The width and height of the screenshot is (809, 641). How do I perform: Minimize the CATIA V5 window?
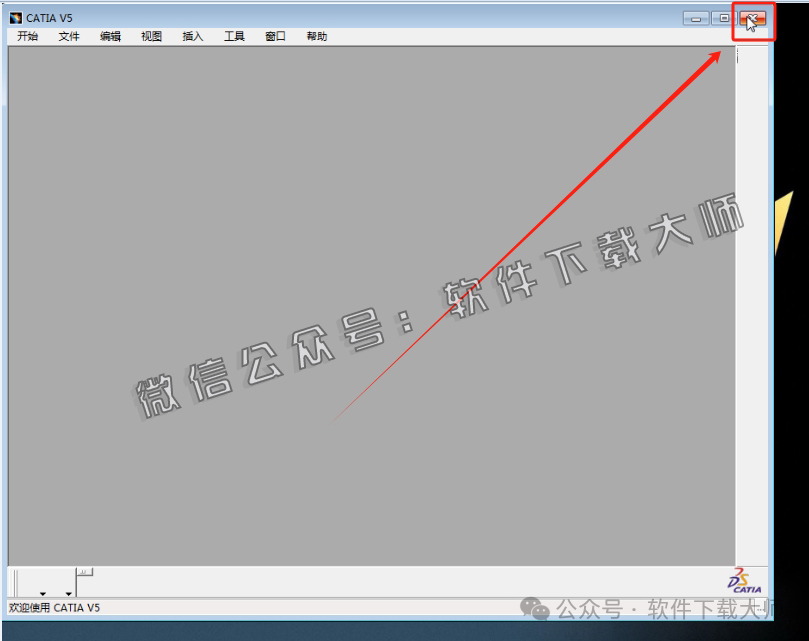point(696,17)
